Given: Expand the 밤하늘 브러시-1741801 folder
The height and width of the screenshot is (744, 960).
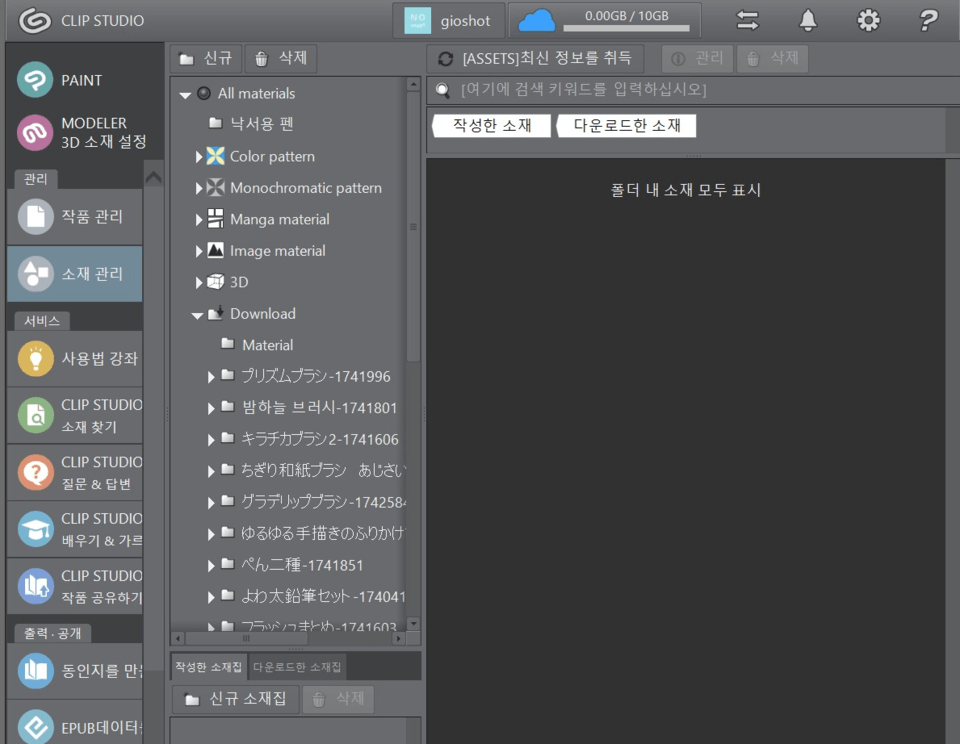Looking at the screenshot, I should [211, 408].
